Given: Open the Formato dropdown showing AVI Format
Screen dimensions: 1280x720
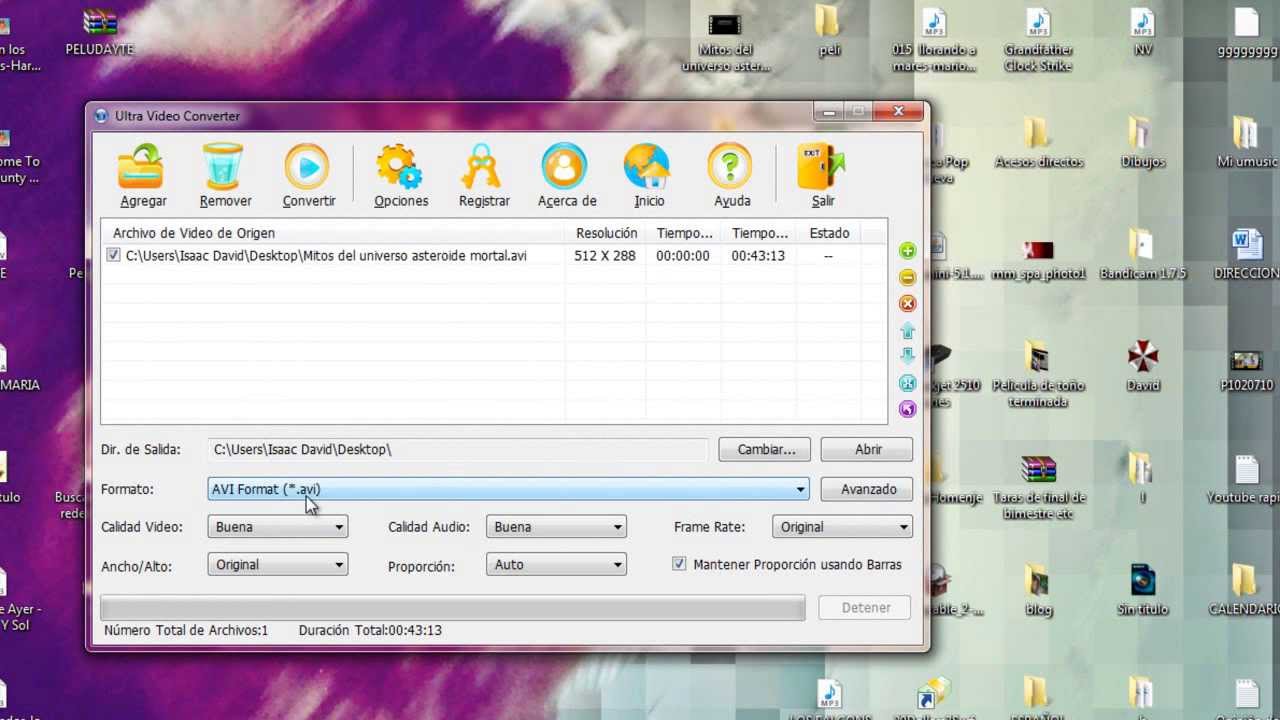Looking at the screenshot, I should (508, 489).
